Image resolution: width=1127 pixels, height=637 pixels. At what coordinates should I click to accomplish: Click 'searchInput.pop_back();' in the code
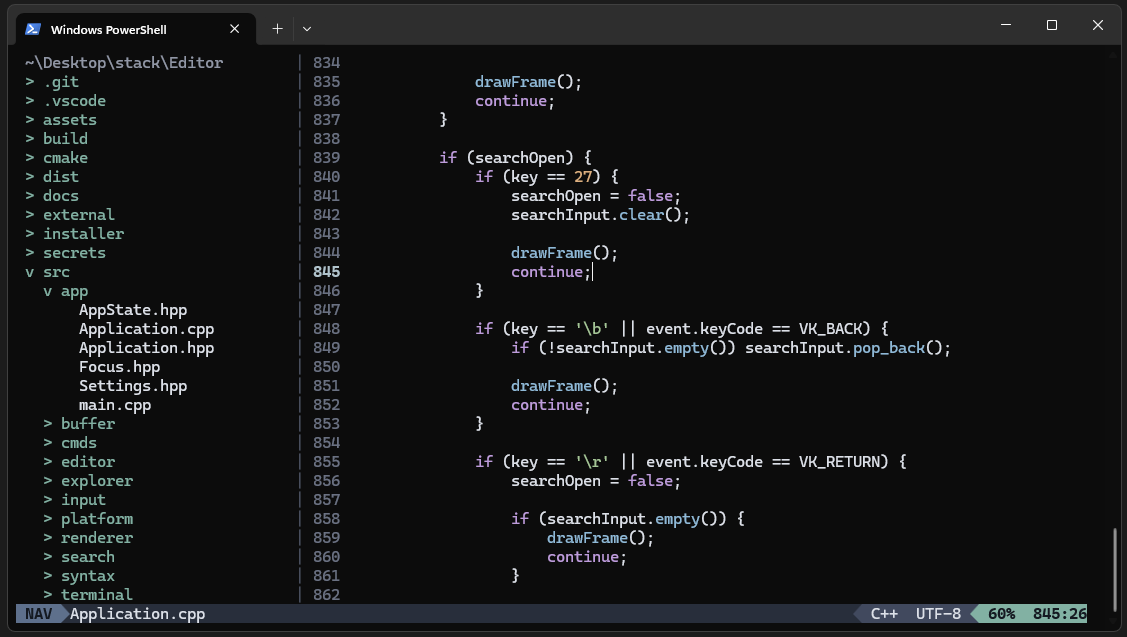(x=848, y=348)
